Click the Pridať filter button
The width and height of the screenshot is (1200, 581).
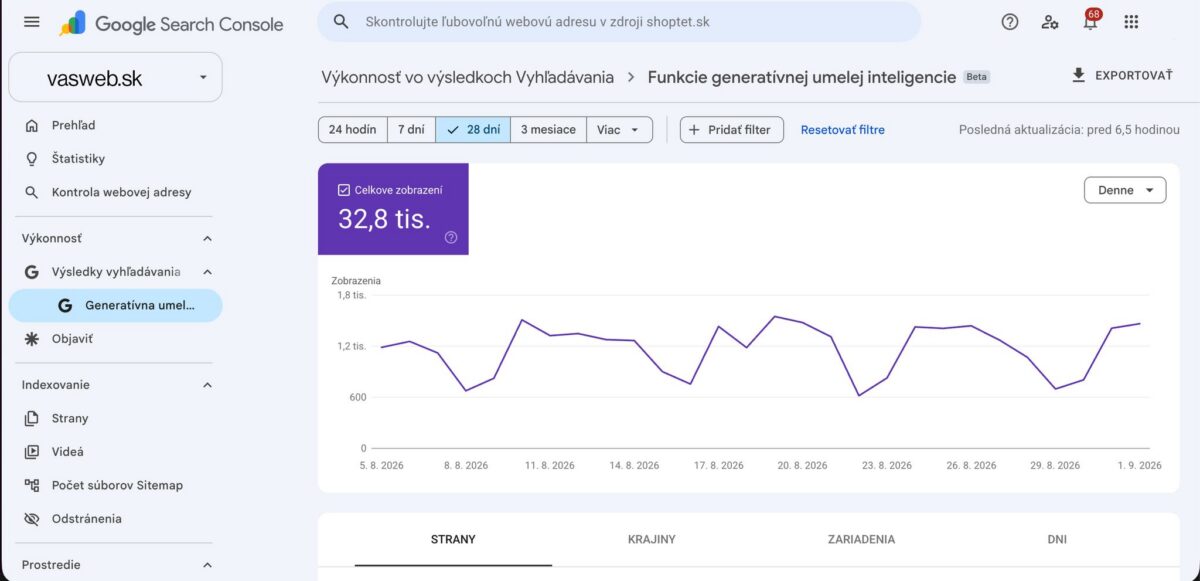click(732, 130)
